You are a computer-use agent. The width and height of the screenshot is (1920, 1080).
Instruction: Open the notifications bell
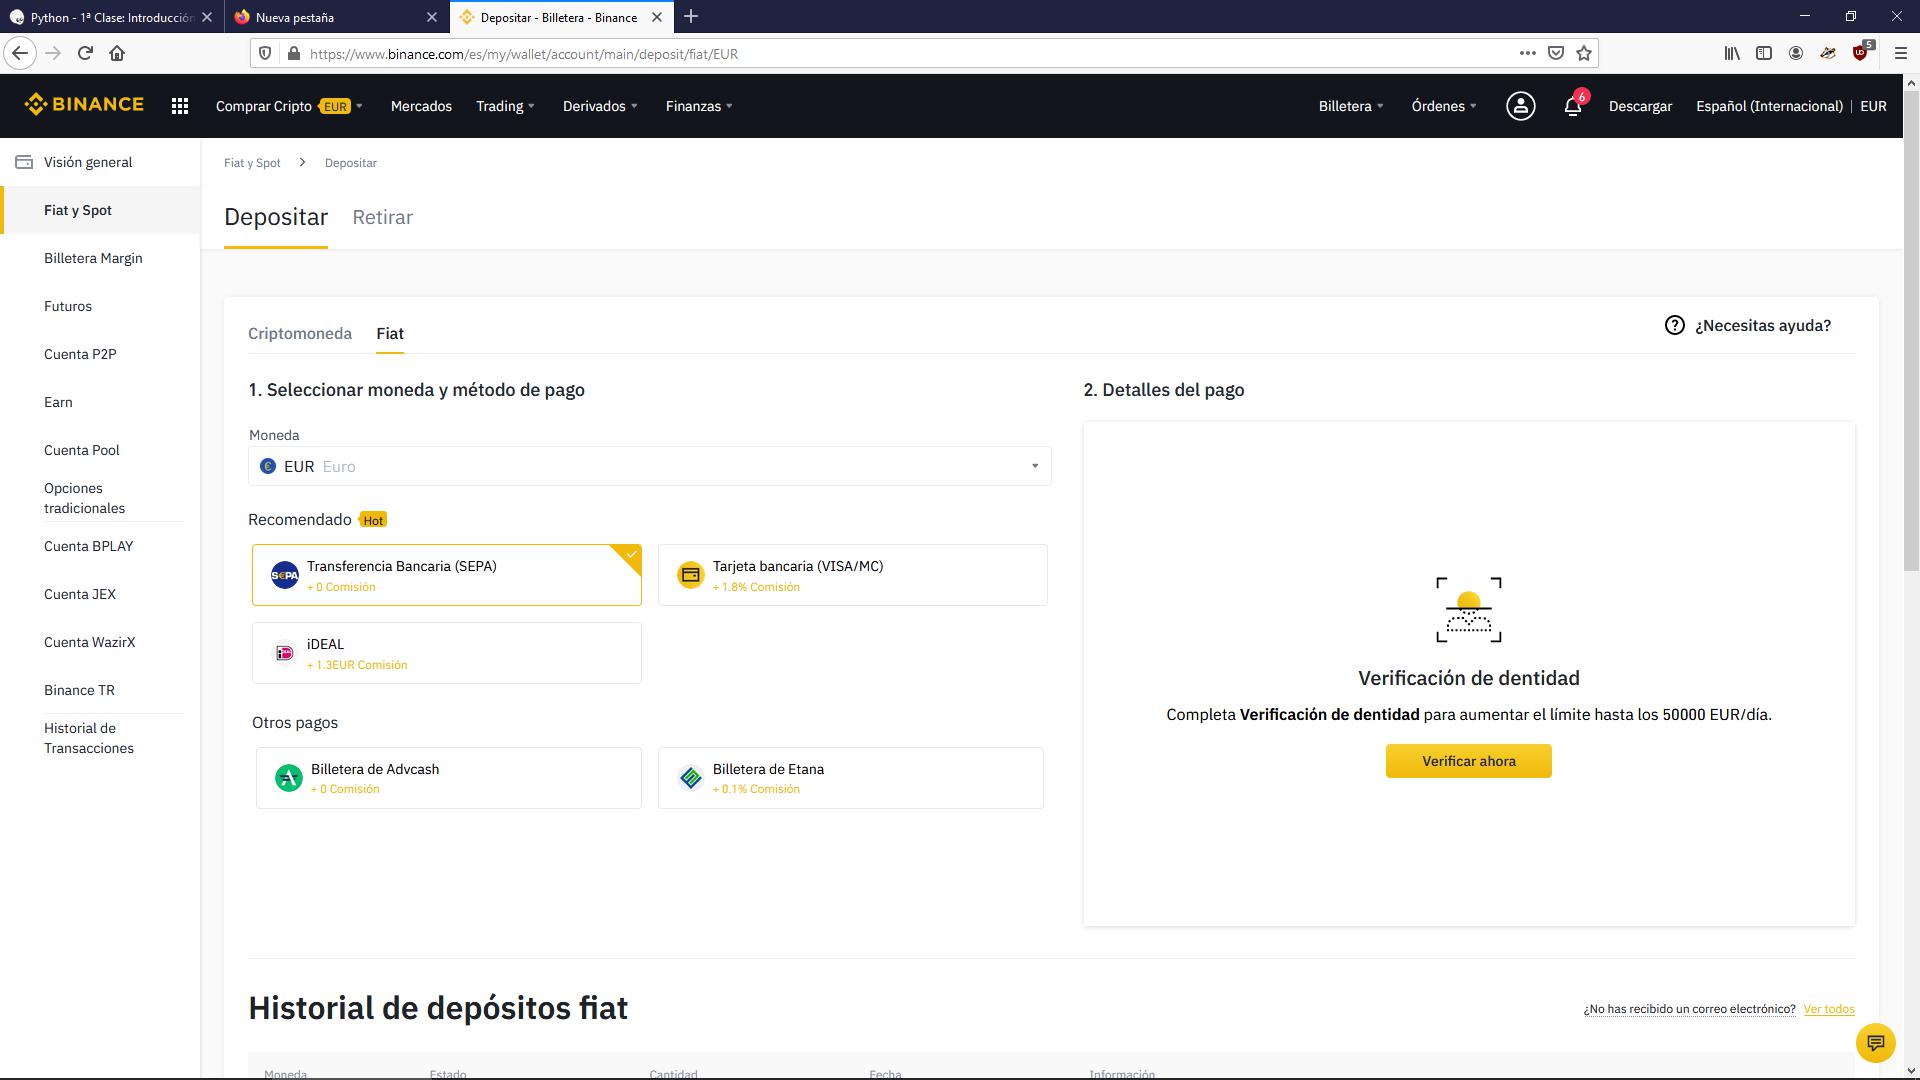point(1572,107)
